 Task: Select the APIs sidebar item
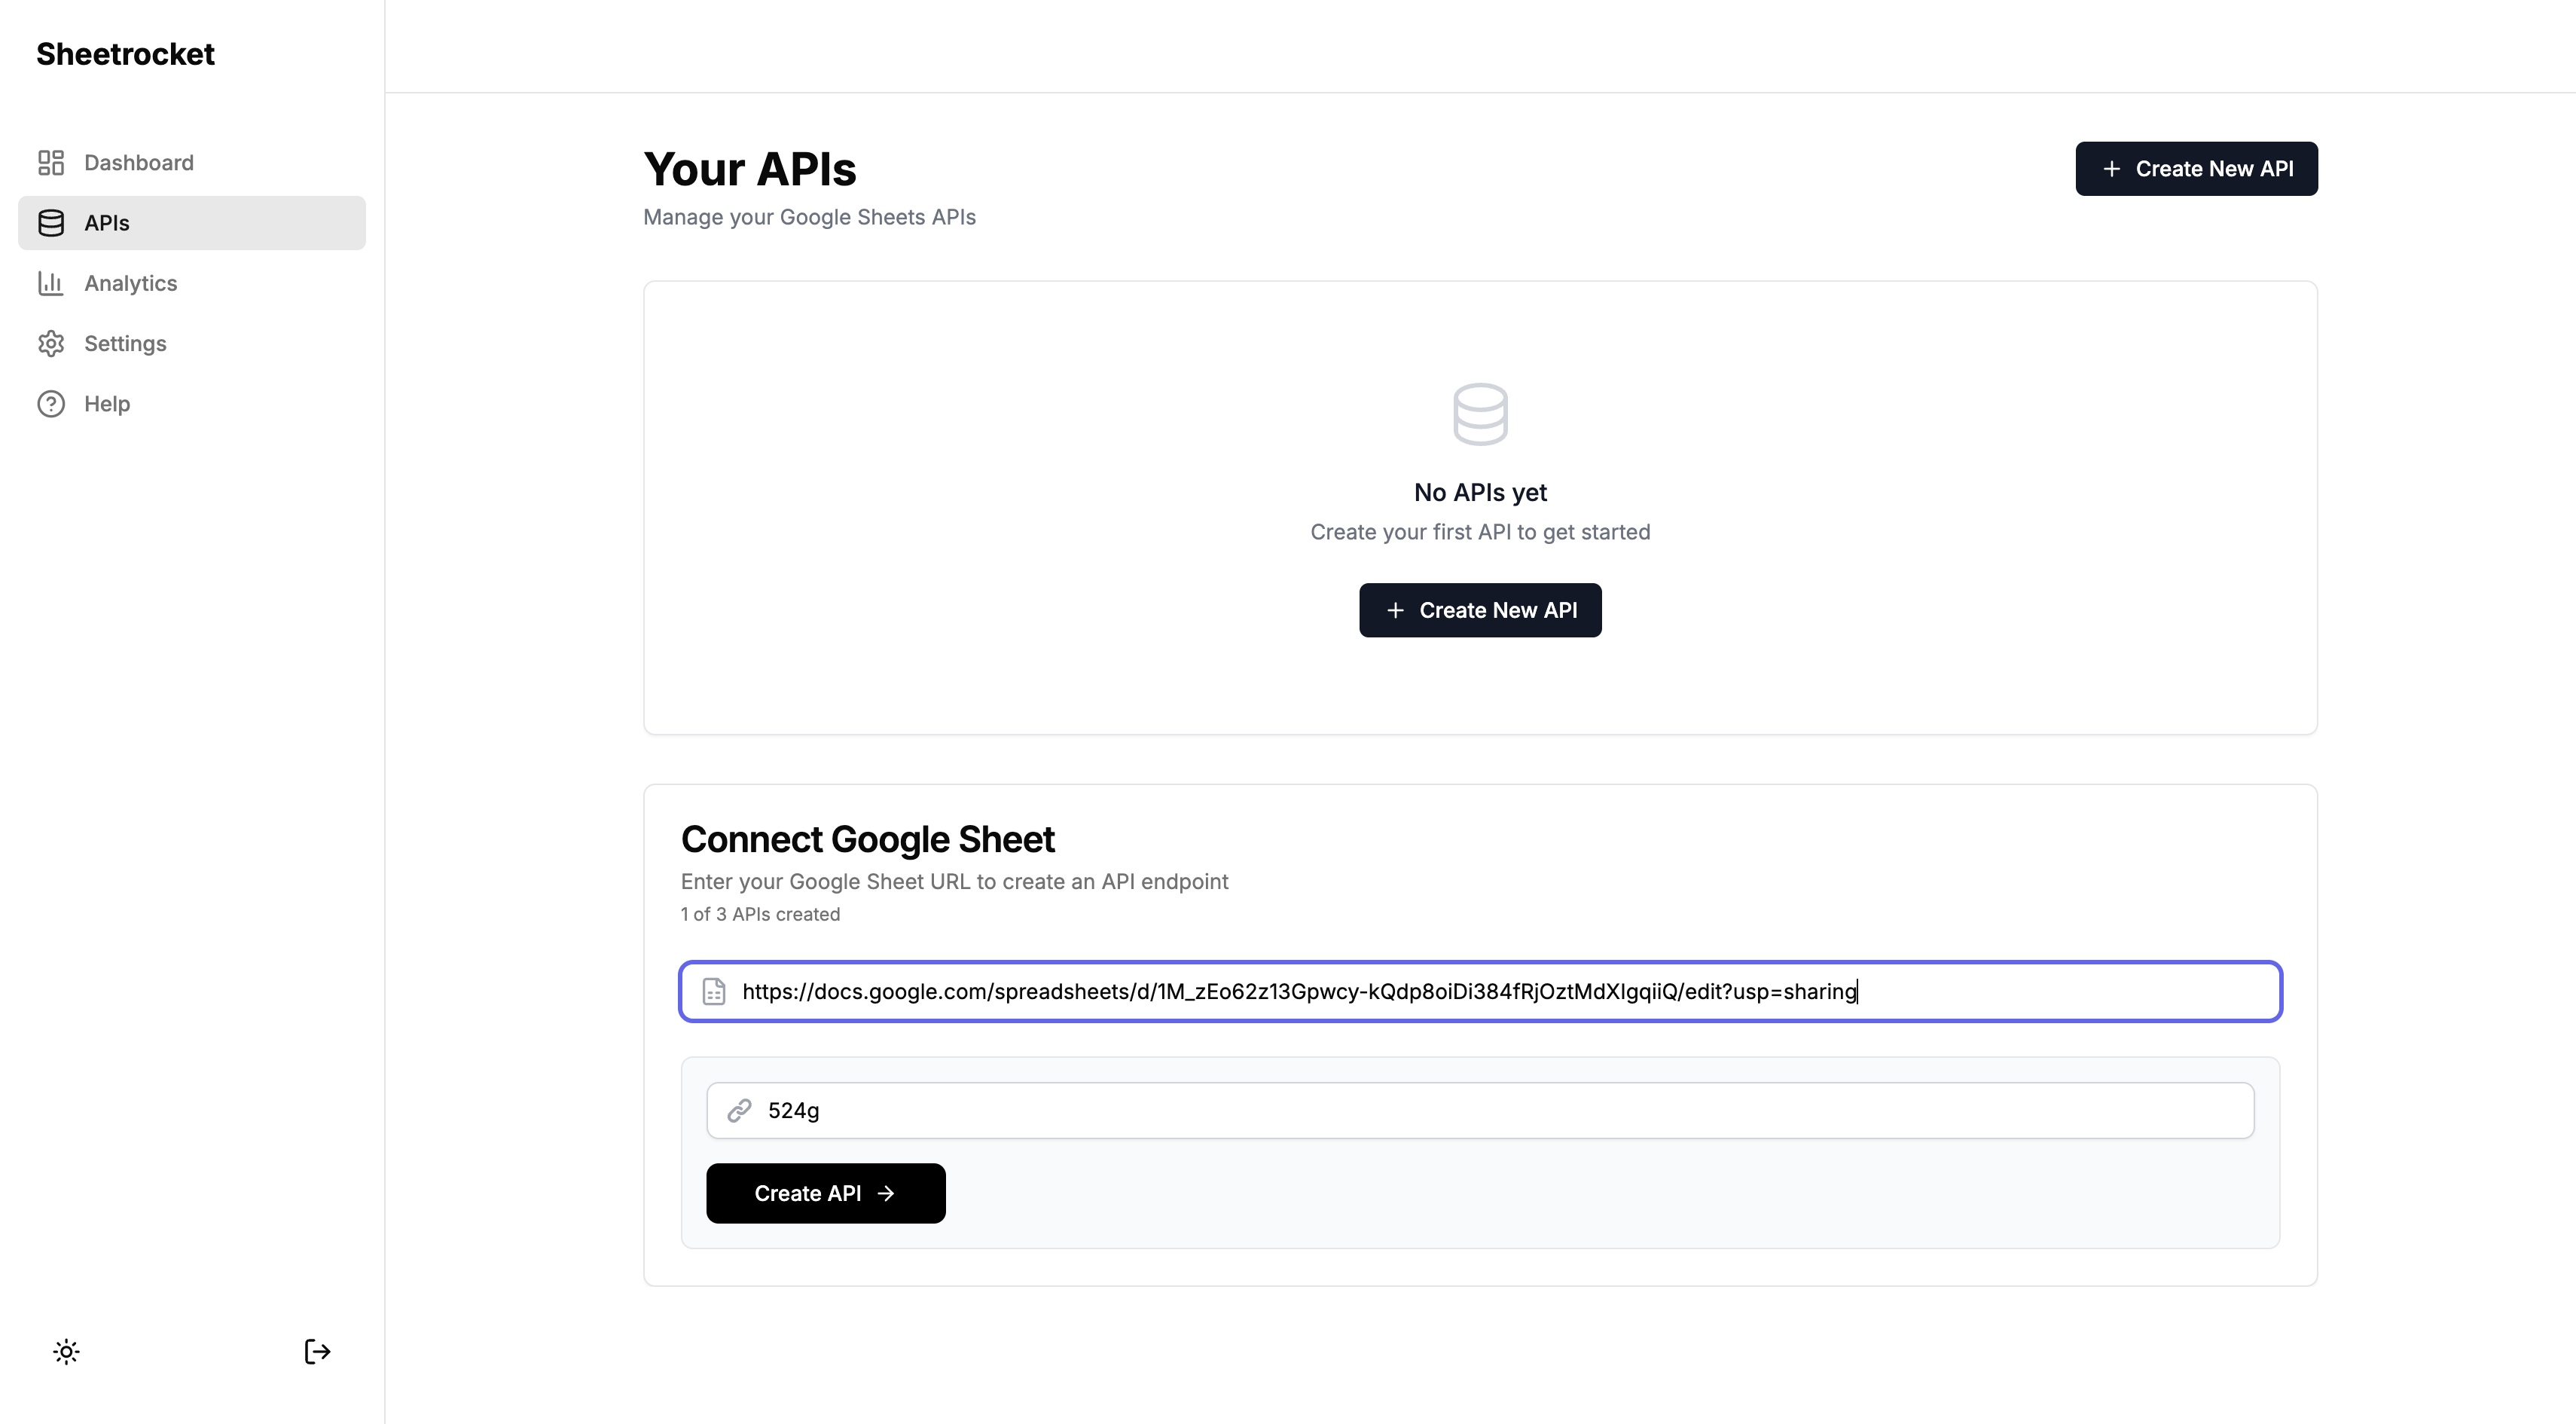pyautogui.click(x=192, y=223)
